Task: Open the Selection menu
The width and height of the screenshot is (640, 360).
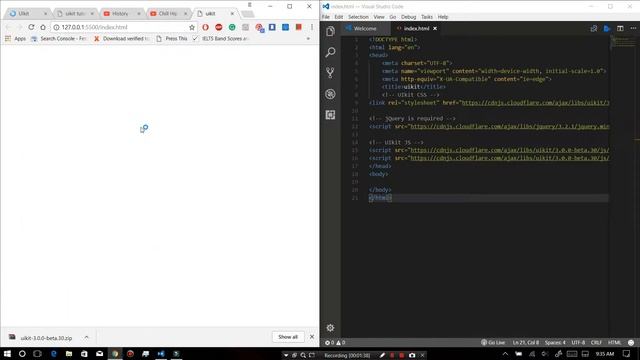Action: pyautogui.click(x=358, y=17)
